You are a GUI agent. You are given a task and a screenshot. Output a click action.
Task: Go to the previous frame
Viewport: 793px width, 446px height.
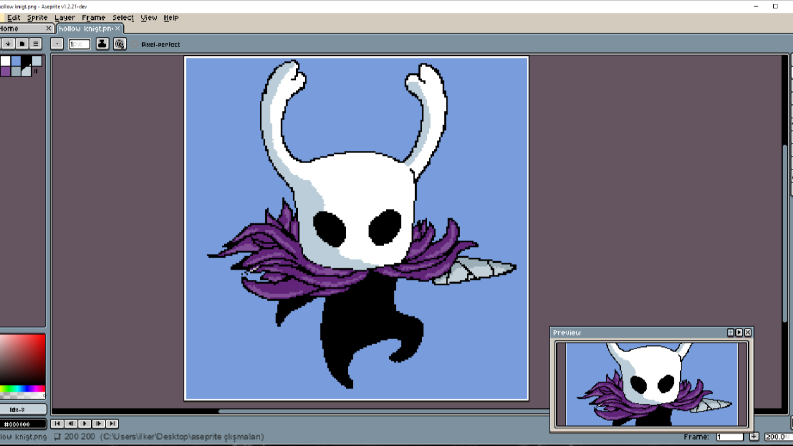click(71, 424)
